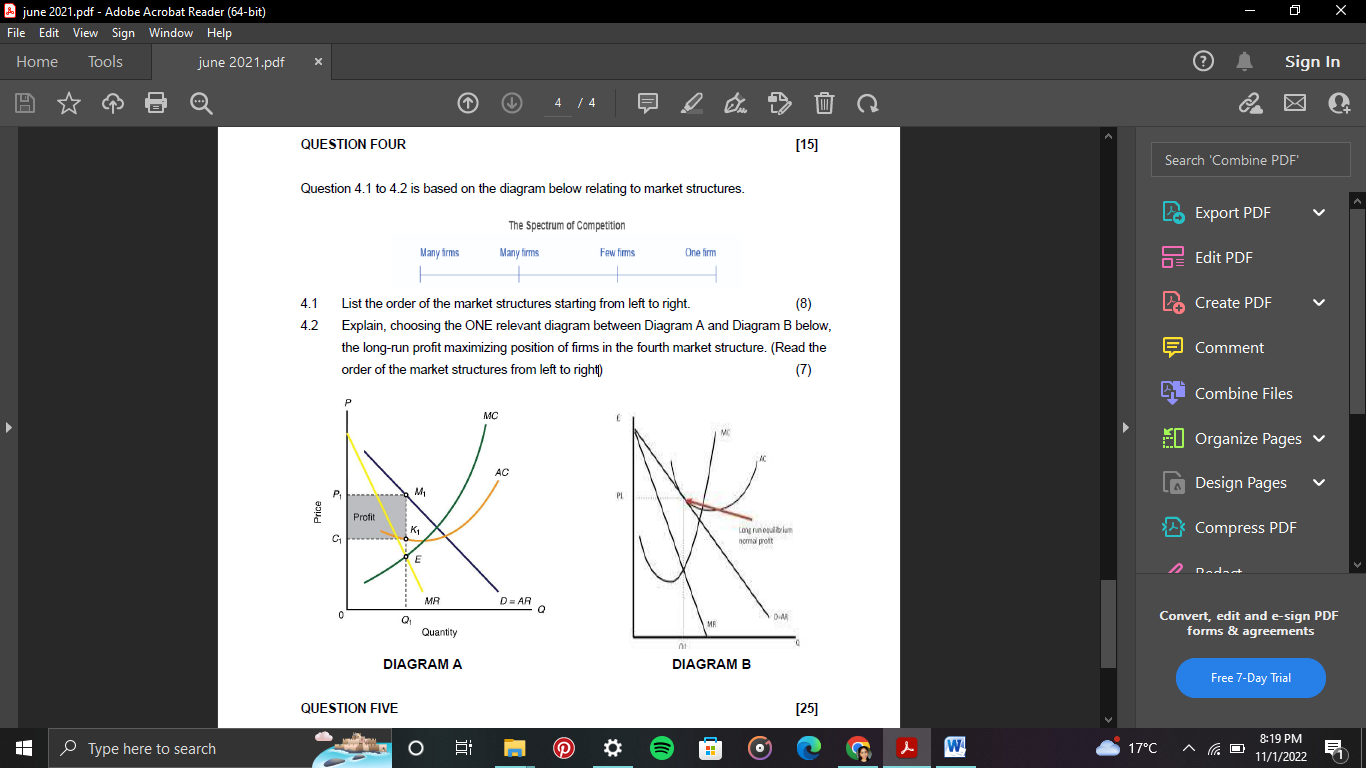Click the Add Stamp tool icon
The height and width of the screenshot is (768, 1366).
779,103
